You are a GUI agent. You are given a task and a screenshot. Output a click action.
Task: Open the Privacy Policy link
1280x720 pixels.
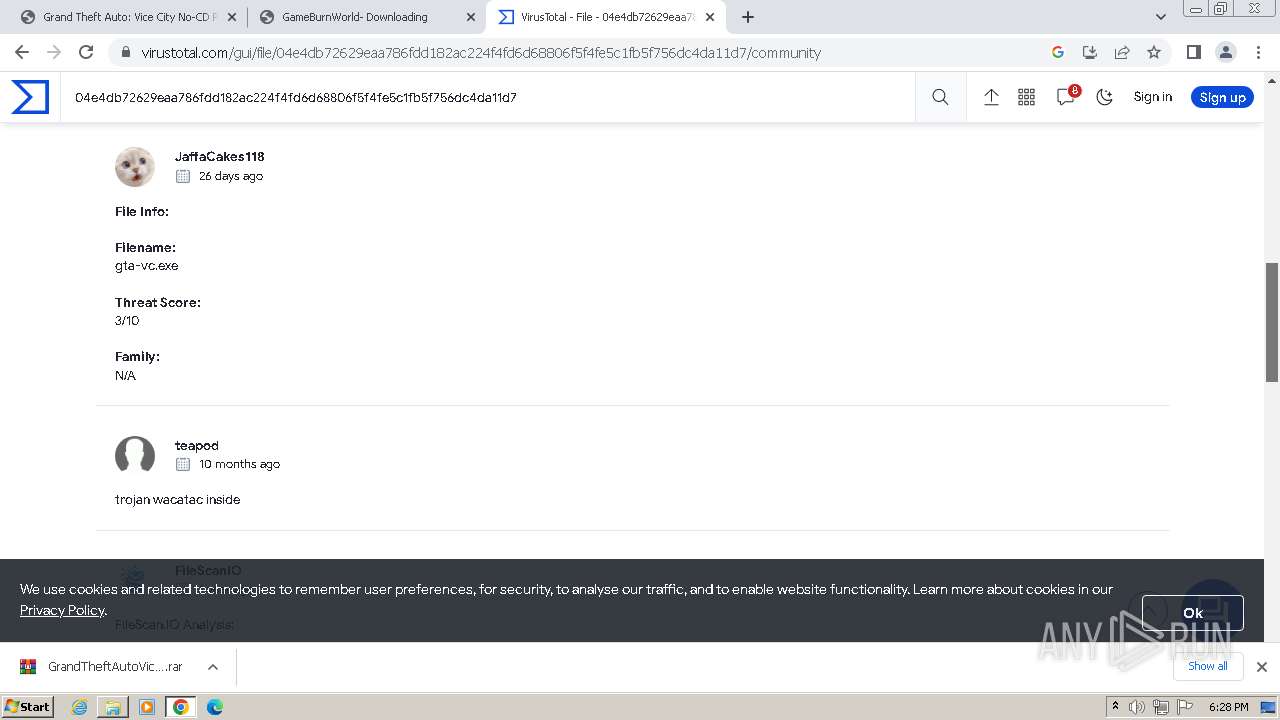(62, 610)
